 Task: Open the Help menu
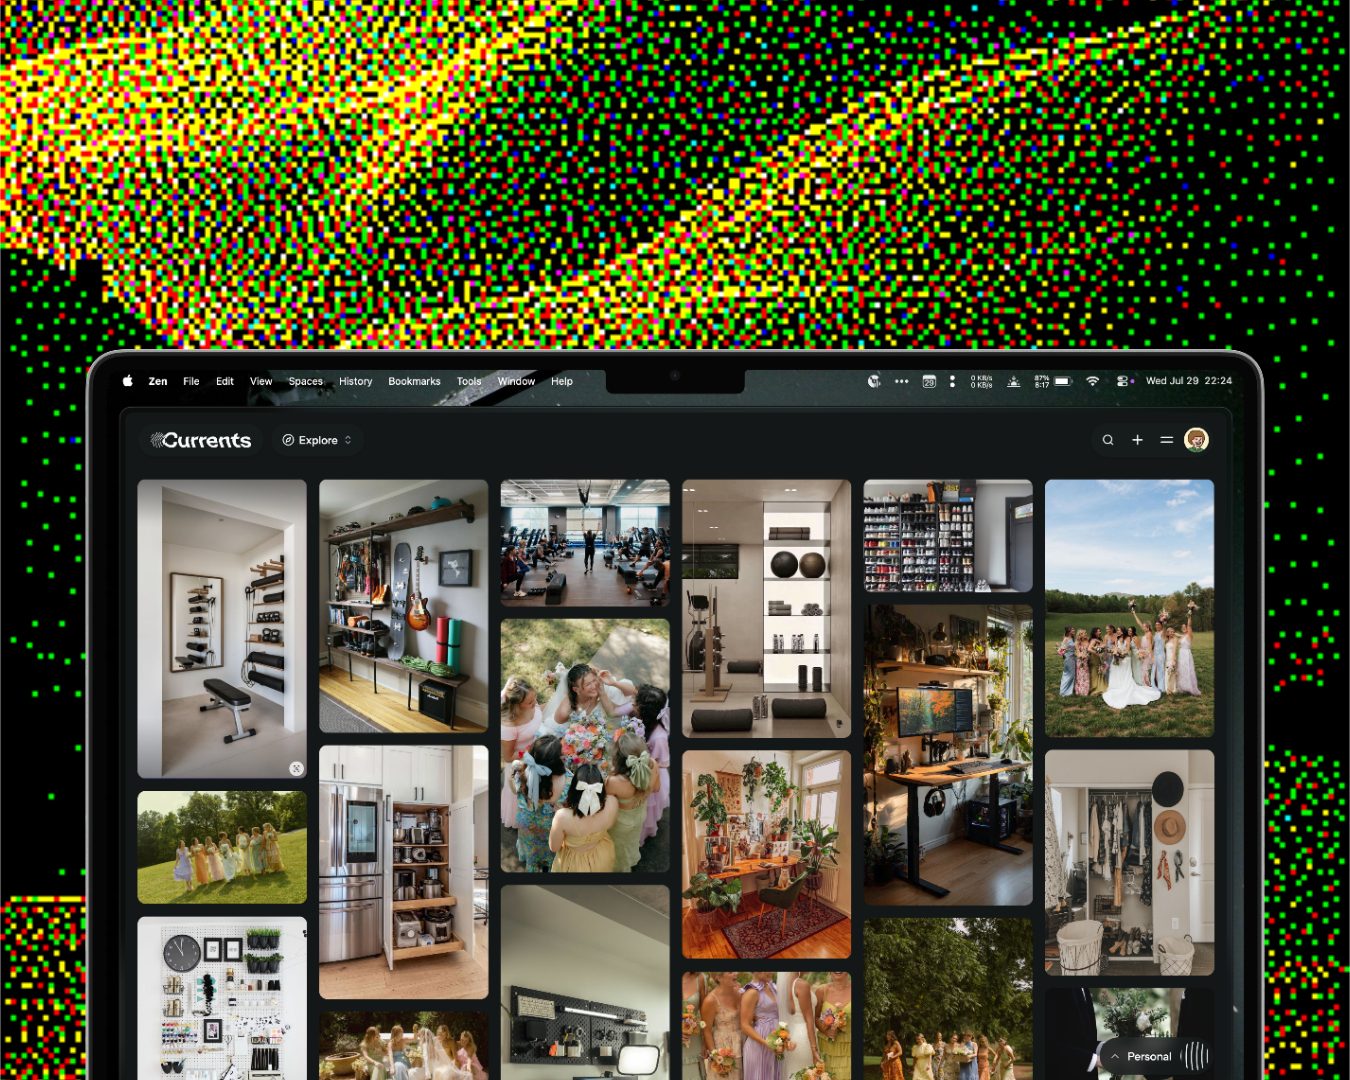(x=562, y=381)
